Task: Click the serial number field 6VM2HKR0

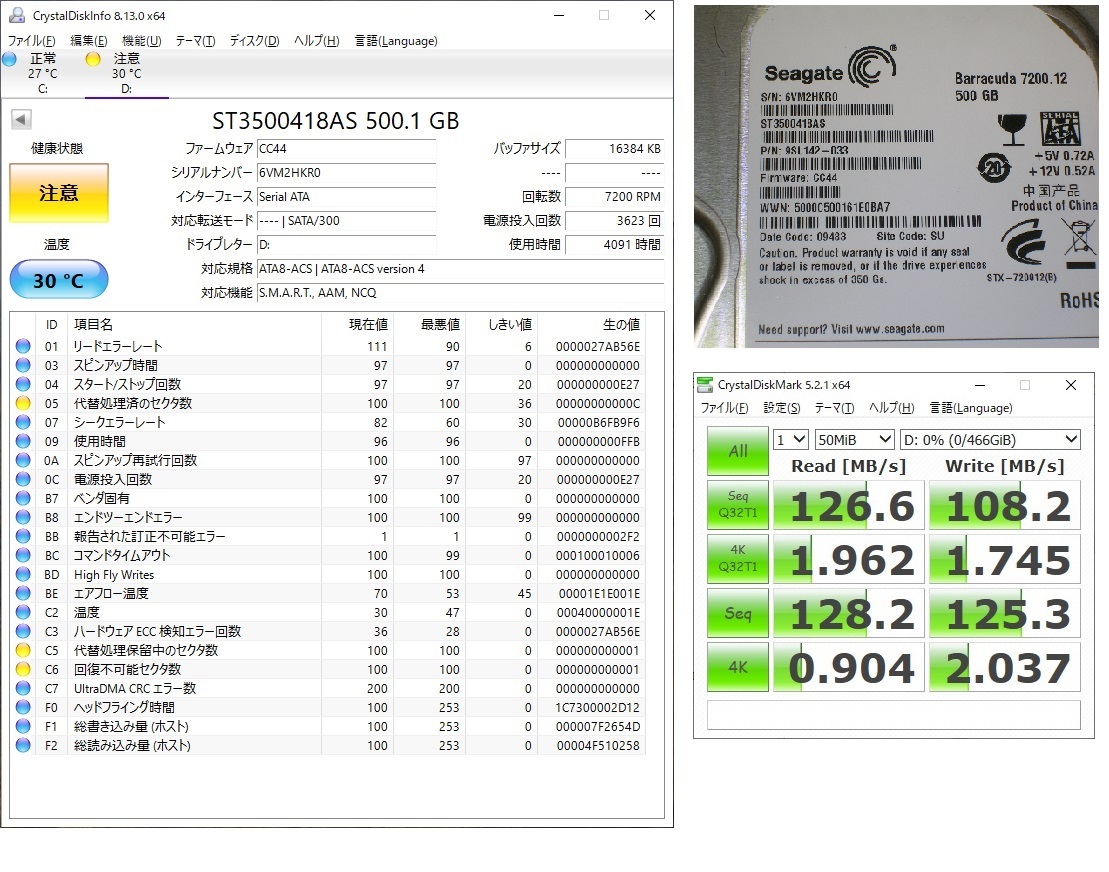Action: [347, 173]
